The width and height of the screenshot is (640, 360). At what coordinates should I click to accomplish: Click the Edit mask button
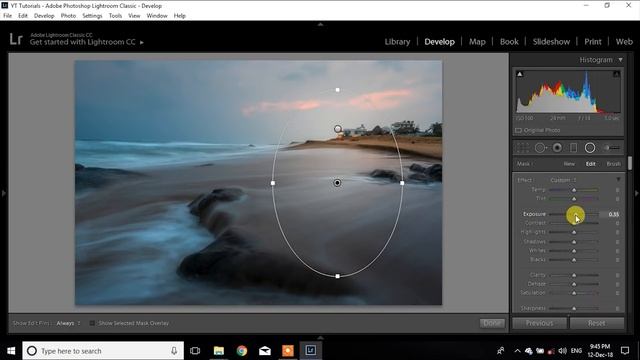point(591,164)
